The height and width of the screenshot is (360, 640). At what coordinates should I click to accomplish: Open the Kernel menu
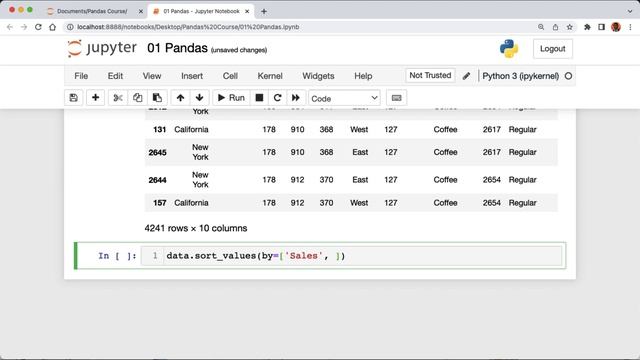tap(270, 76)
